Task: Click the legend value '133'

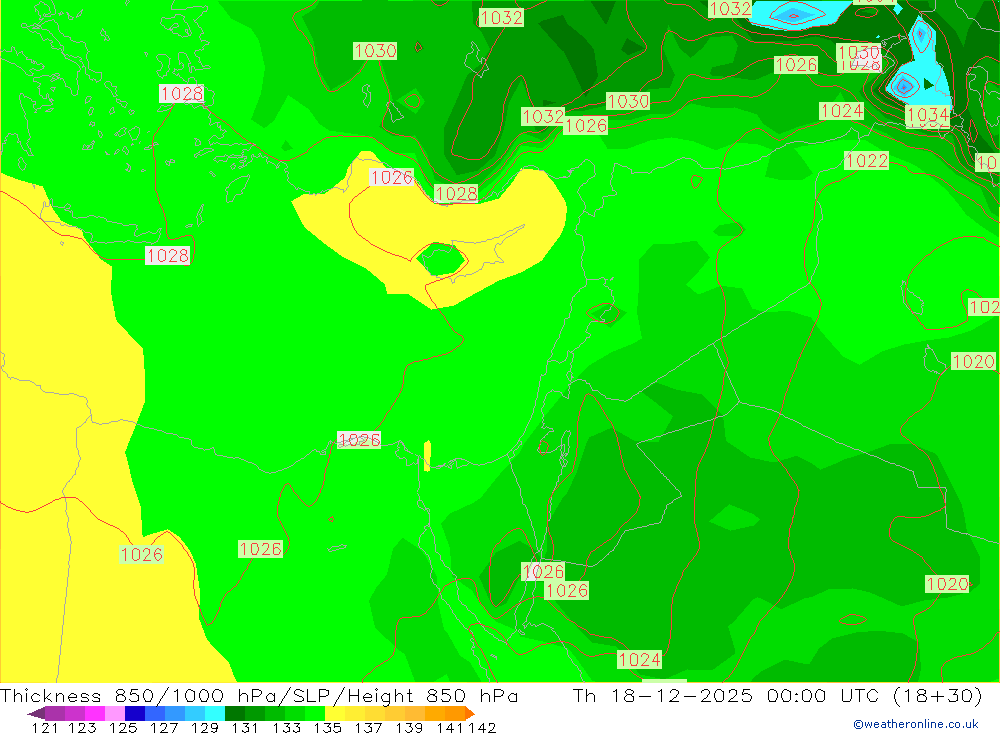Action: [x=286, y=727]
